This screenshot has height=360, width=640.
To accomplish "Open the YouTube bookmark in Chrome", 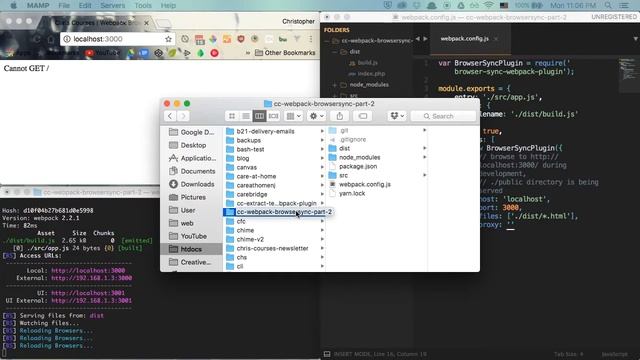I will (x=102, y=53).
